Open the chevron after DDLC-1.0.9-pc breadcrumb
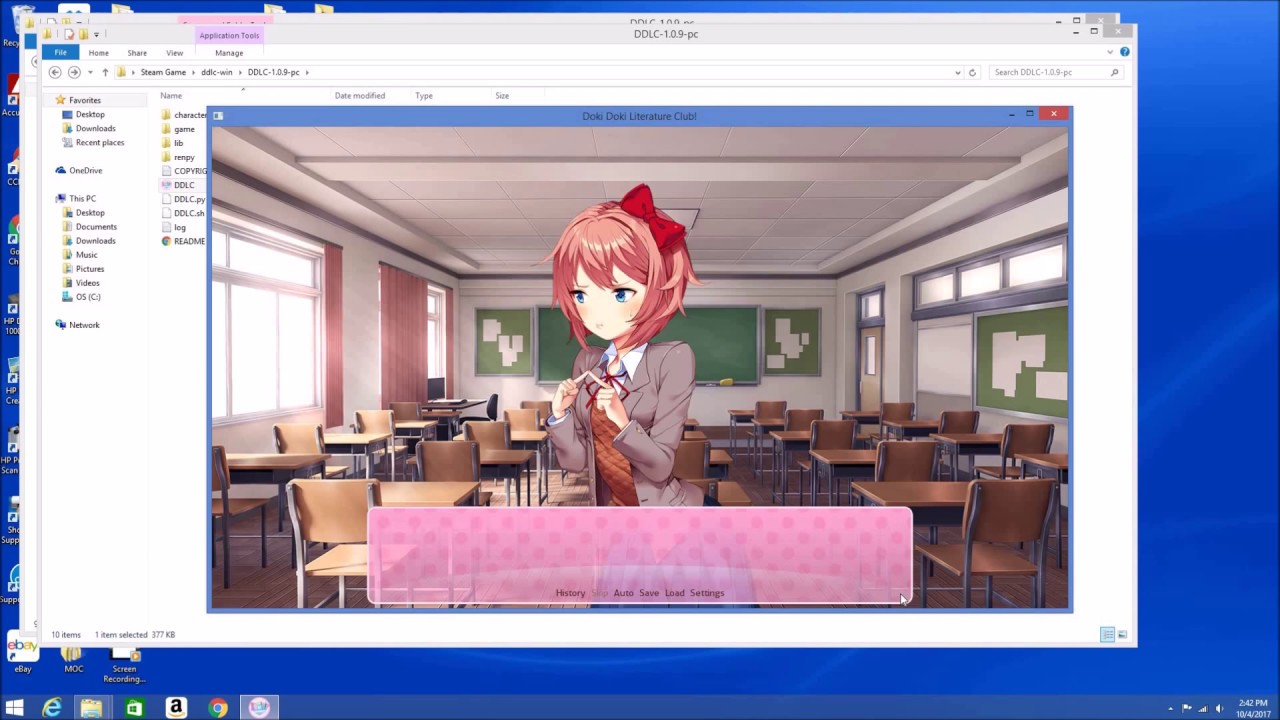This screenshot has height=720, width=1280. (x=307, y=72)
